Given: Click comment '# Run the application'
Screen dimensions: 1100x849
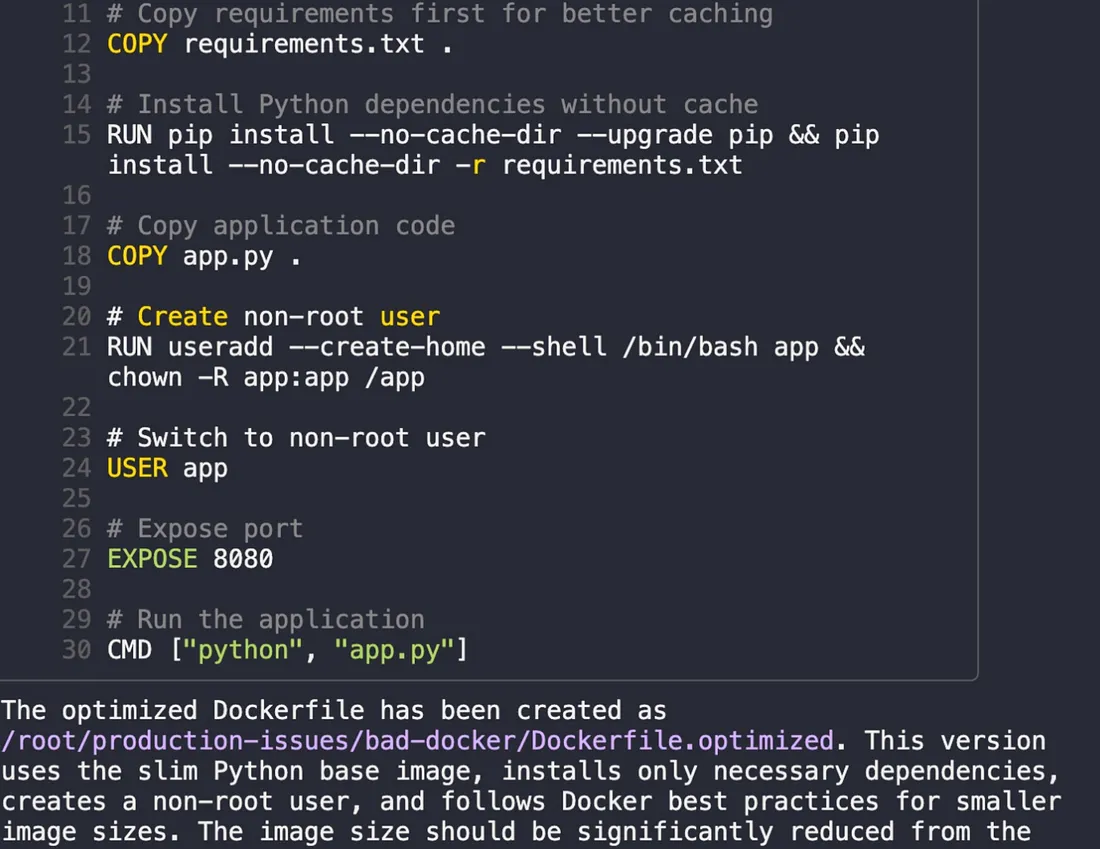Looking at the screenshot, I should (265, 620).
